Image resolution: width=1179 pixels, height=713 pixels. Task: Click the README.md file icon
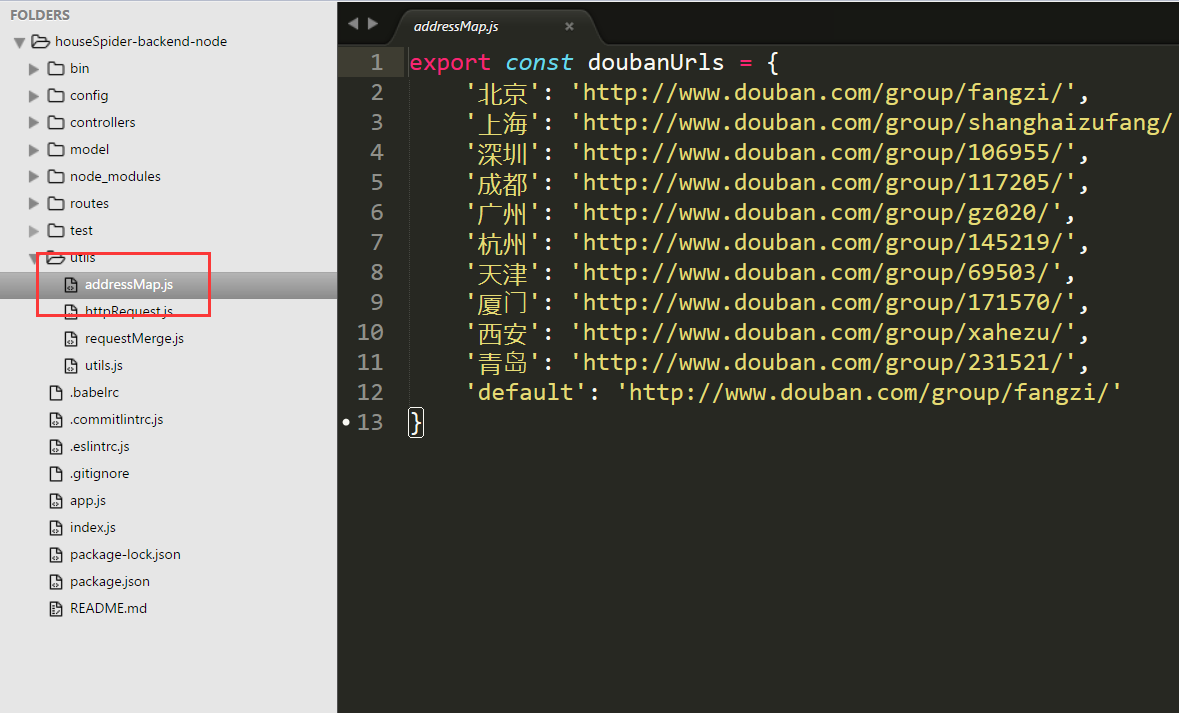pos(56,609)
